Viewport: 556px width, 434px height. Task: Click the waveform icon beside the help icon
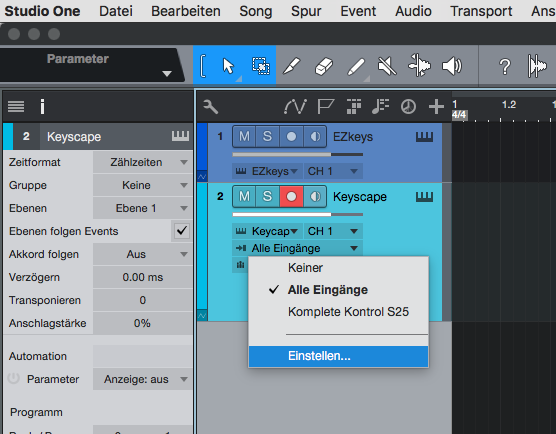[x=537, y=65]
